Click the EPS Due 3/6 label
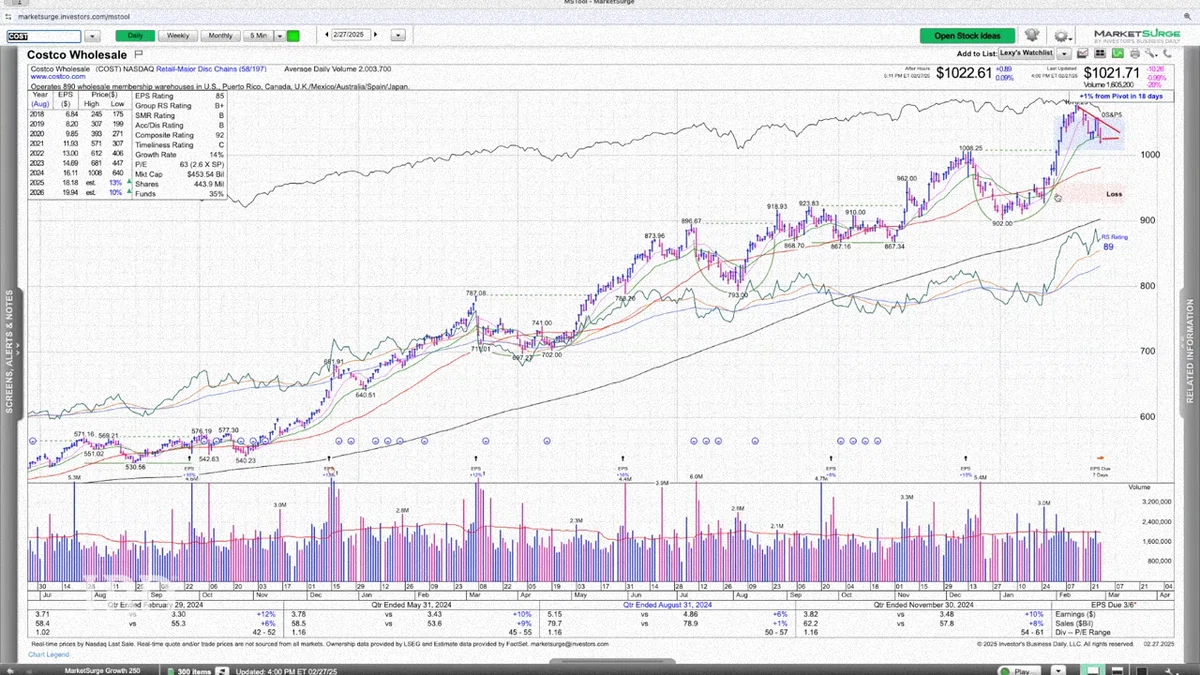Screen dimensions: 1200x675 tap(1113, 604)
